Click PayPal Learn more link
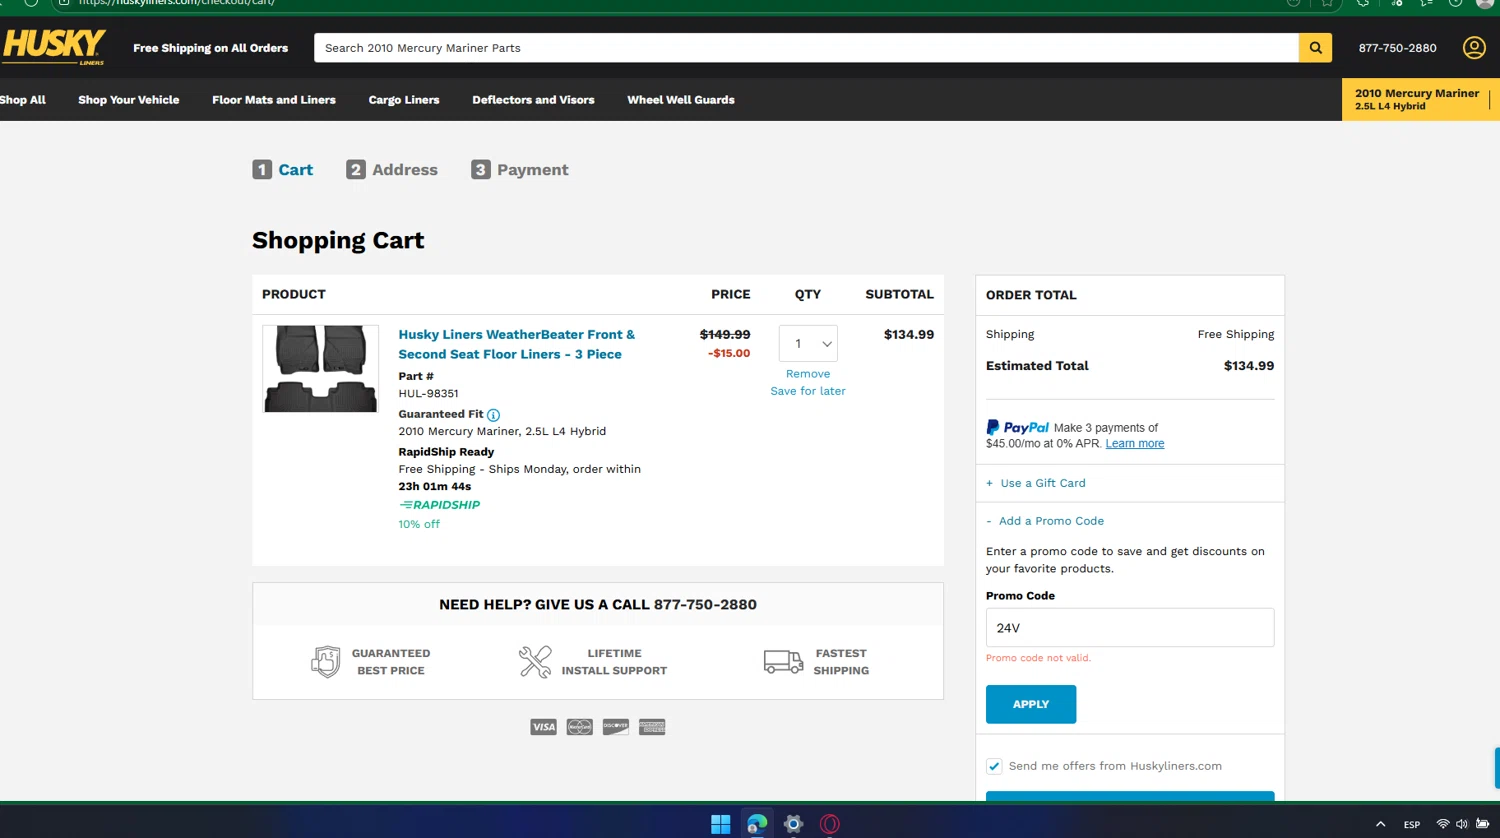Image resolution: width=1500 pixels, height=838 pixels. coord(1135,444)
